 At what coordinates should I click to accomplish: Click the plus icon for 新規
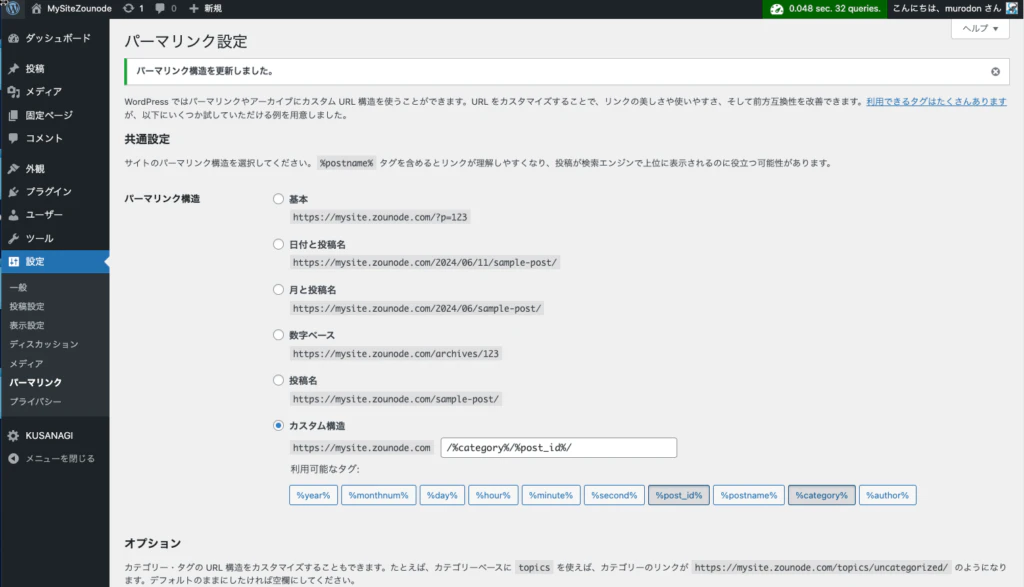193,8
